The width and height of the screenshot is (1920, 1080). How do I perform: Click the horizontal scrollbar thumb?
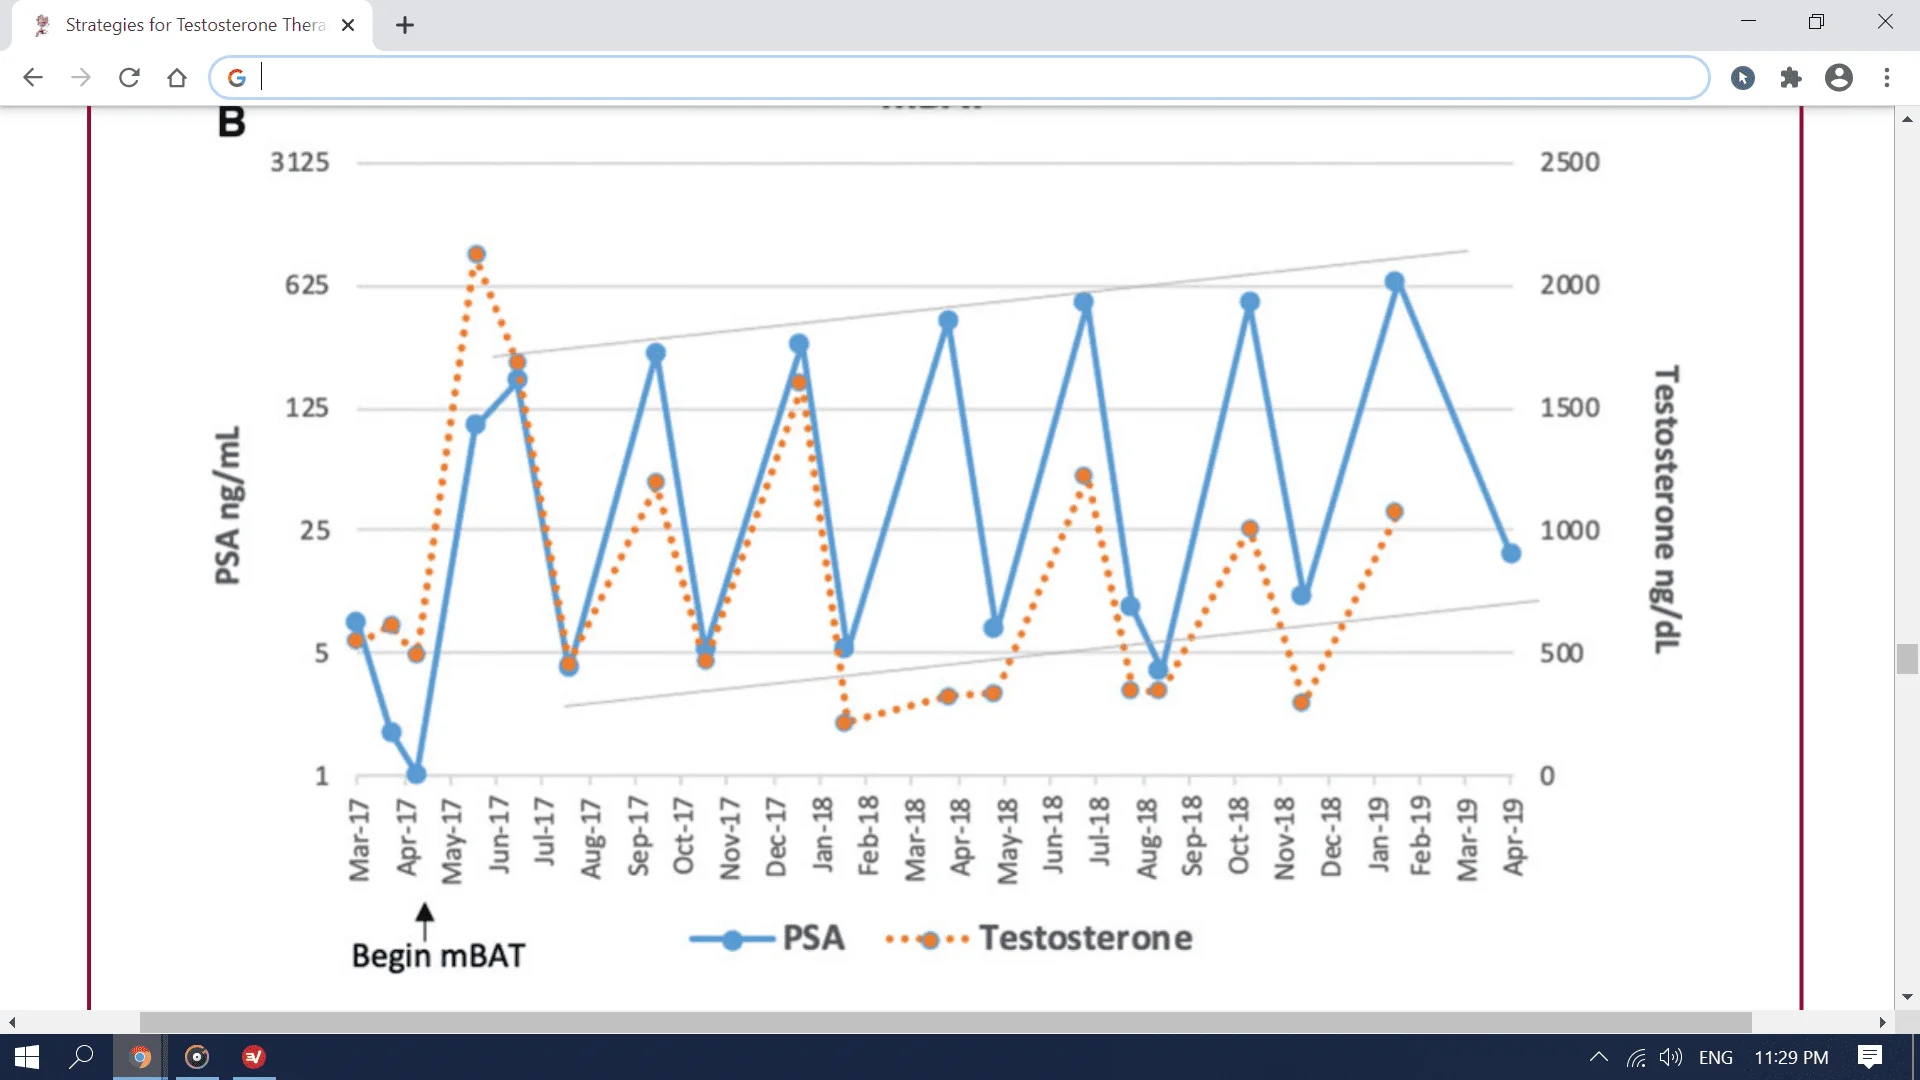coord(945,1022)
